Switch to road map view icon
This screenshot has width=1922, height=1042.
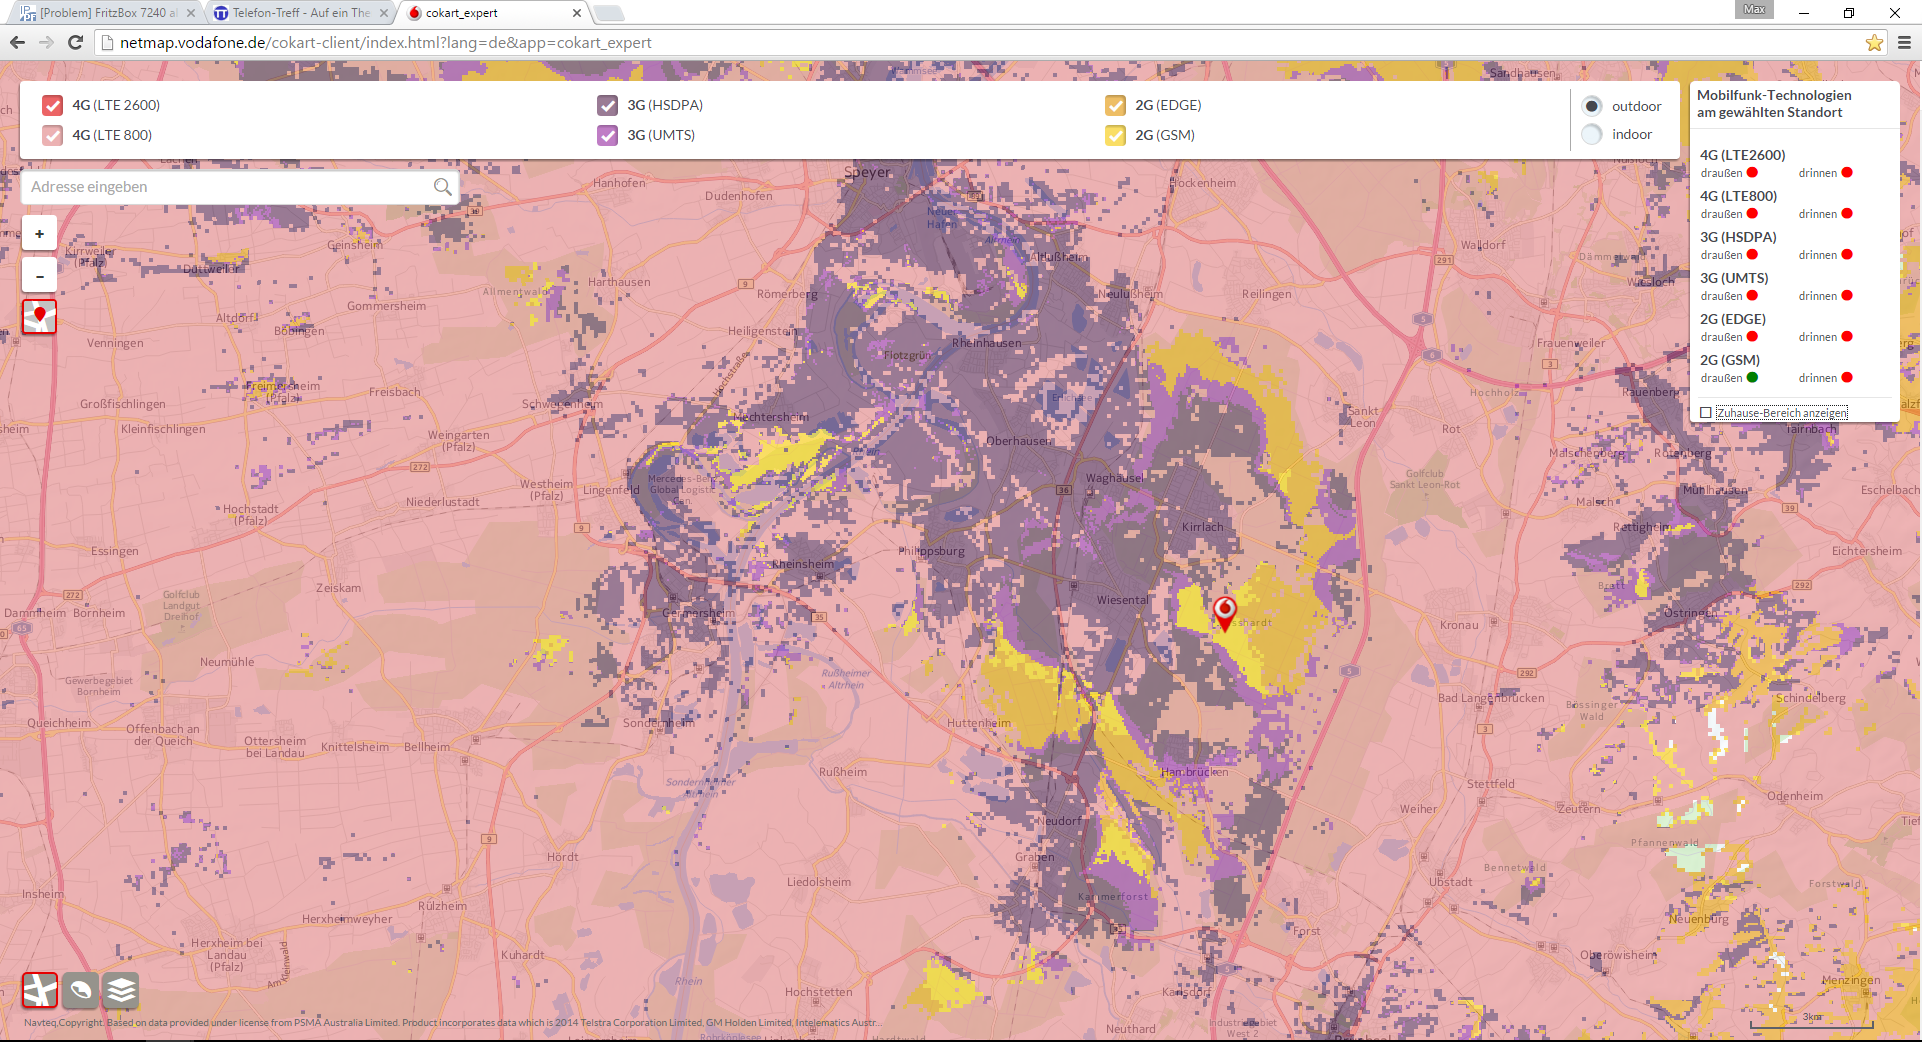40,990
